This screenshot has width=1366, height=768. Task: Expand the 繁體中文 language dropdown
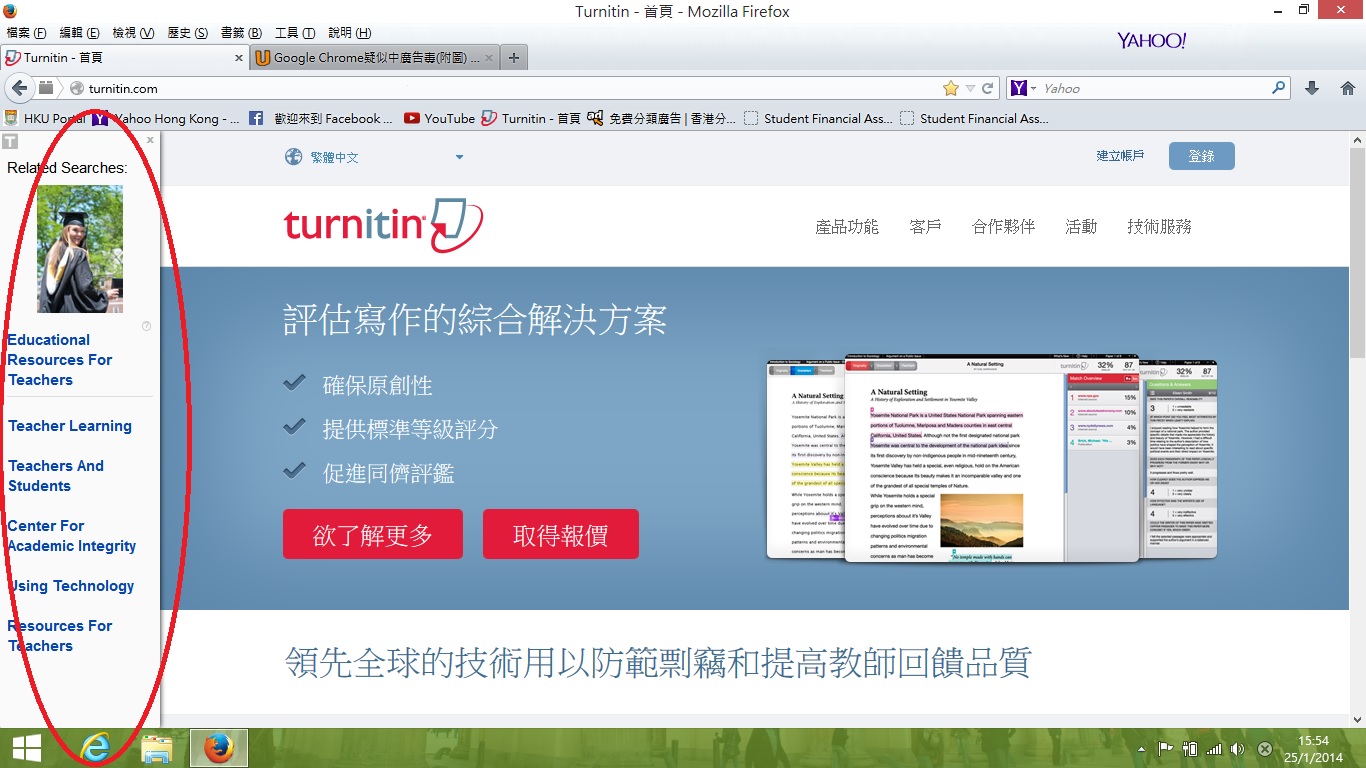tap(460, 157)
